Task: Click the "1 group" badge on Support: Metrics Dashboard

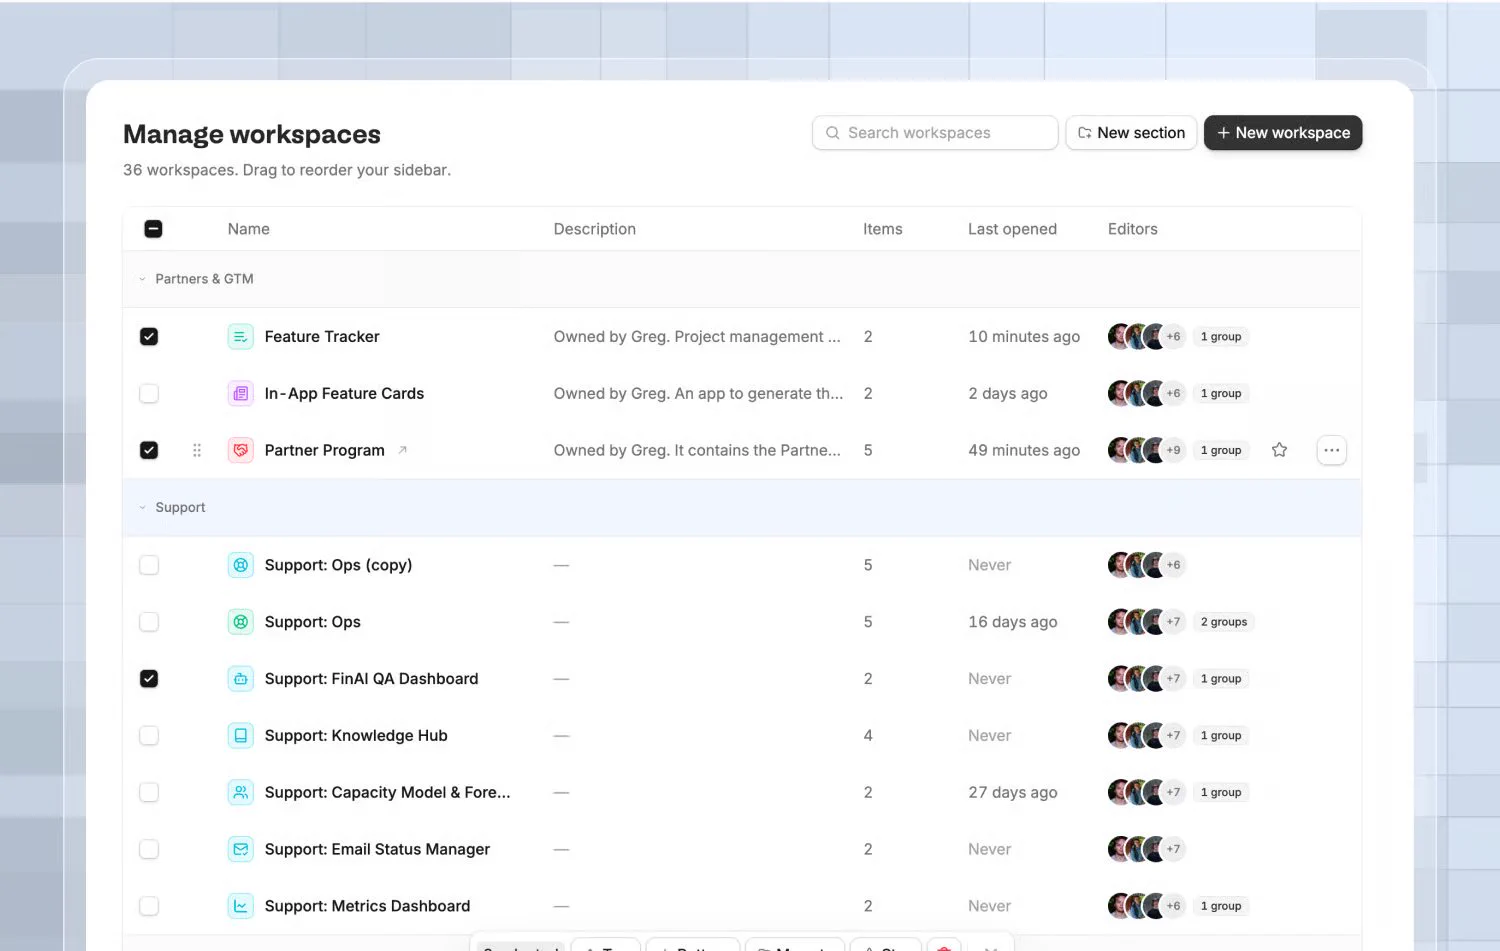Action: point(1221,907)
